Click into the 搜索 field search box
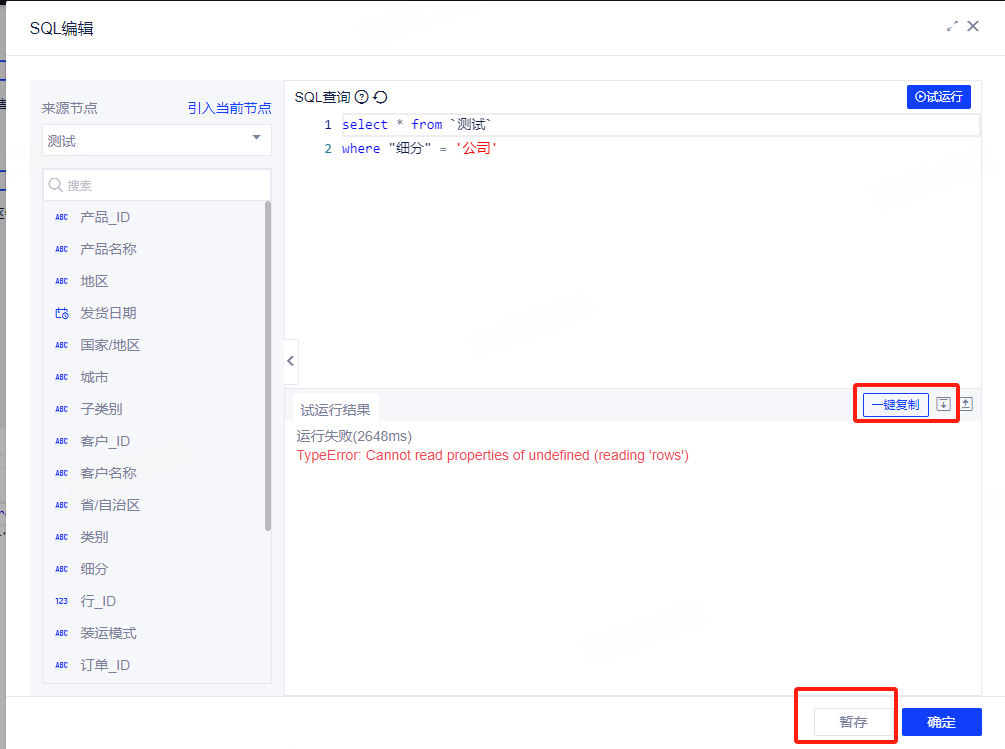Image resolution: width=1005 pixels, height=749 pixels. pyautogui.click(x=157, y=185)
